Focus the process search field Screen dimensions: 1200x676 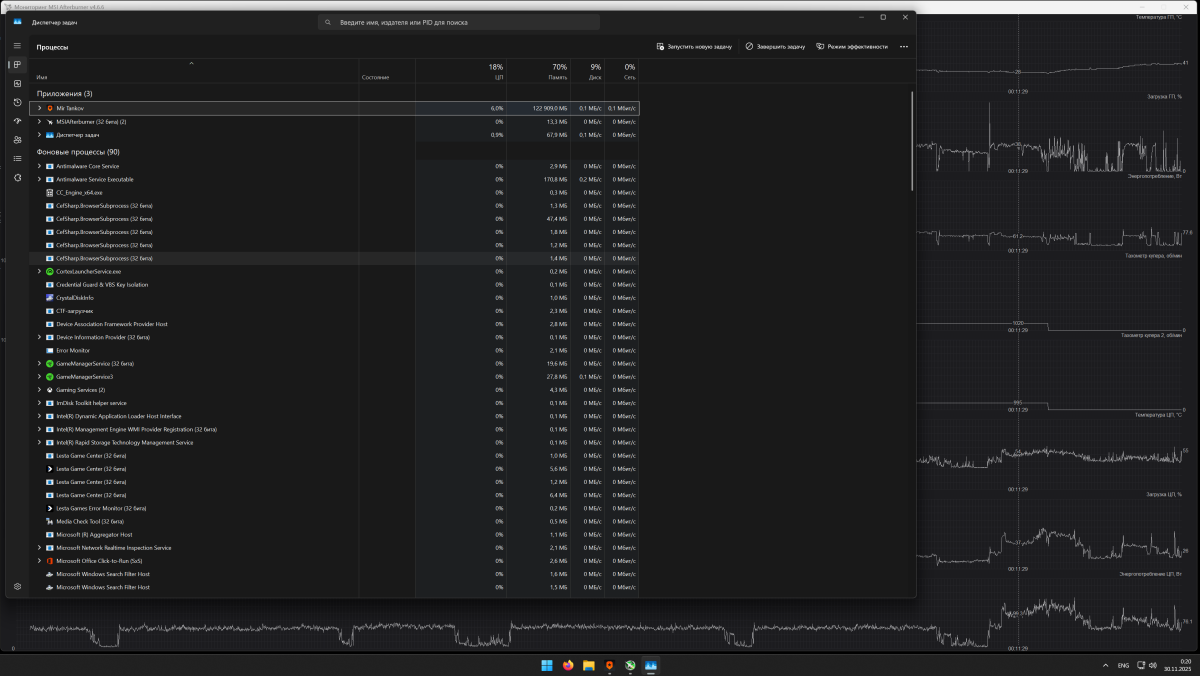pyautogui.click(x=460, y=22)
